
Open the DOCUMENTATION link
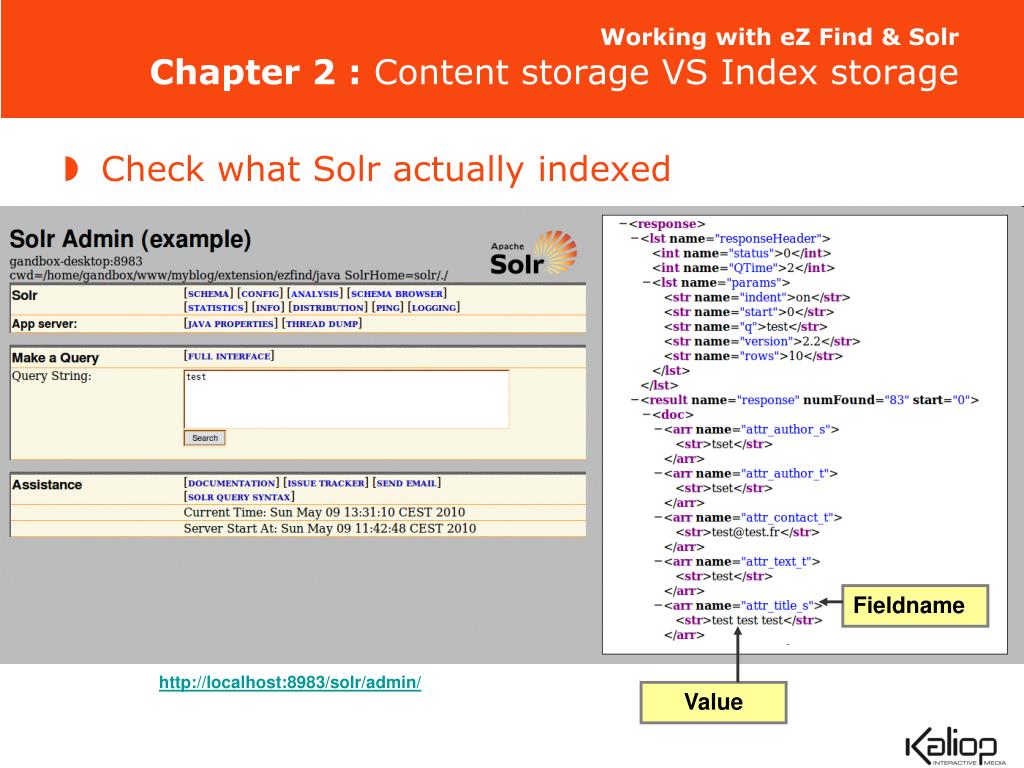(232, 483)
